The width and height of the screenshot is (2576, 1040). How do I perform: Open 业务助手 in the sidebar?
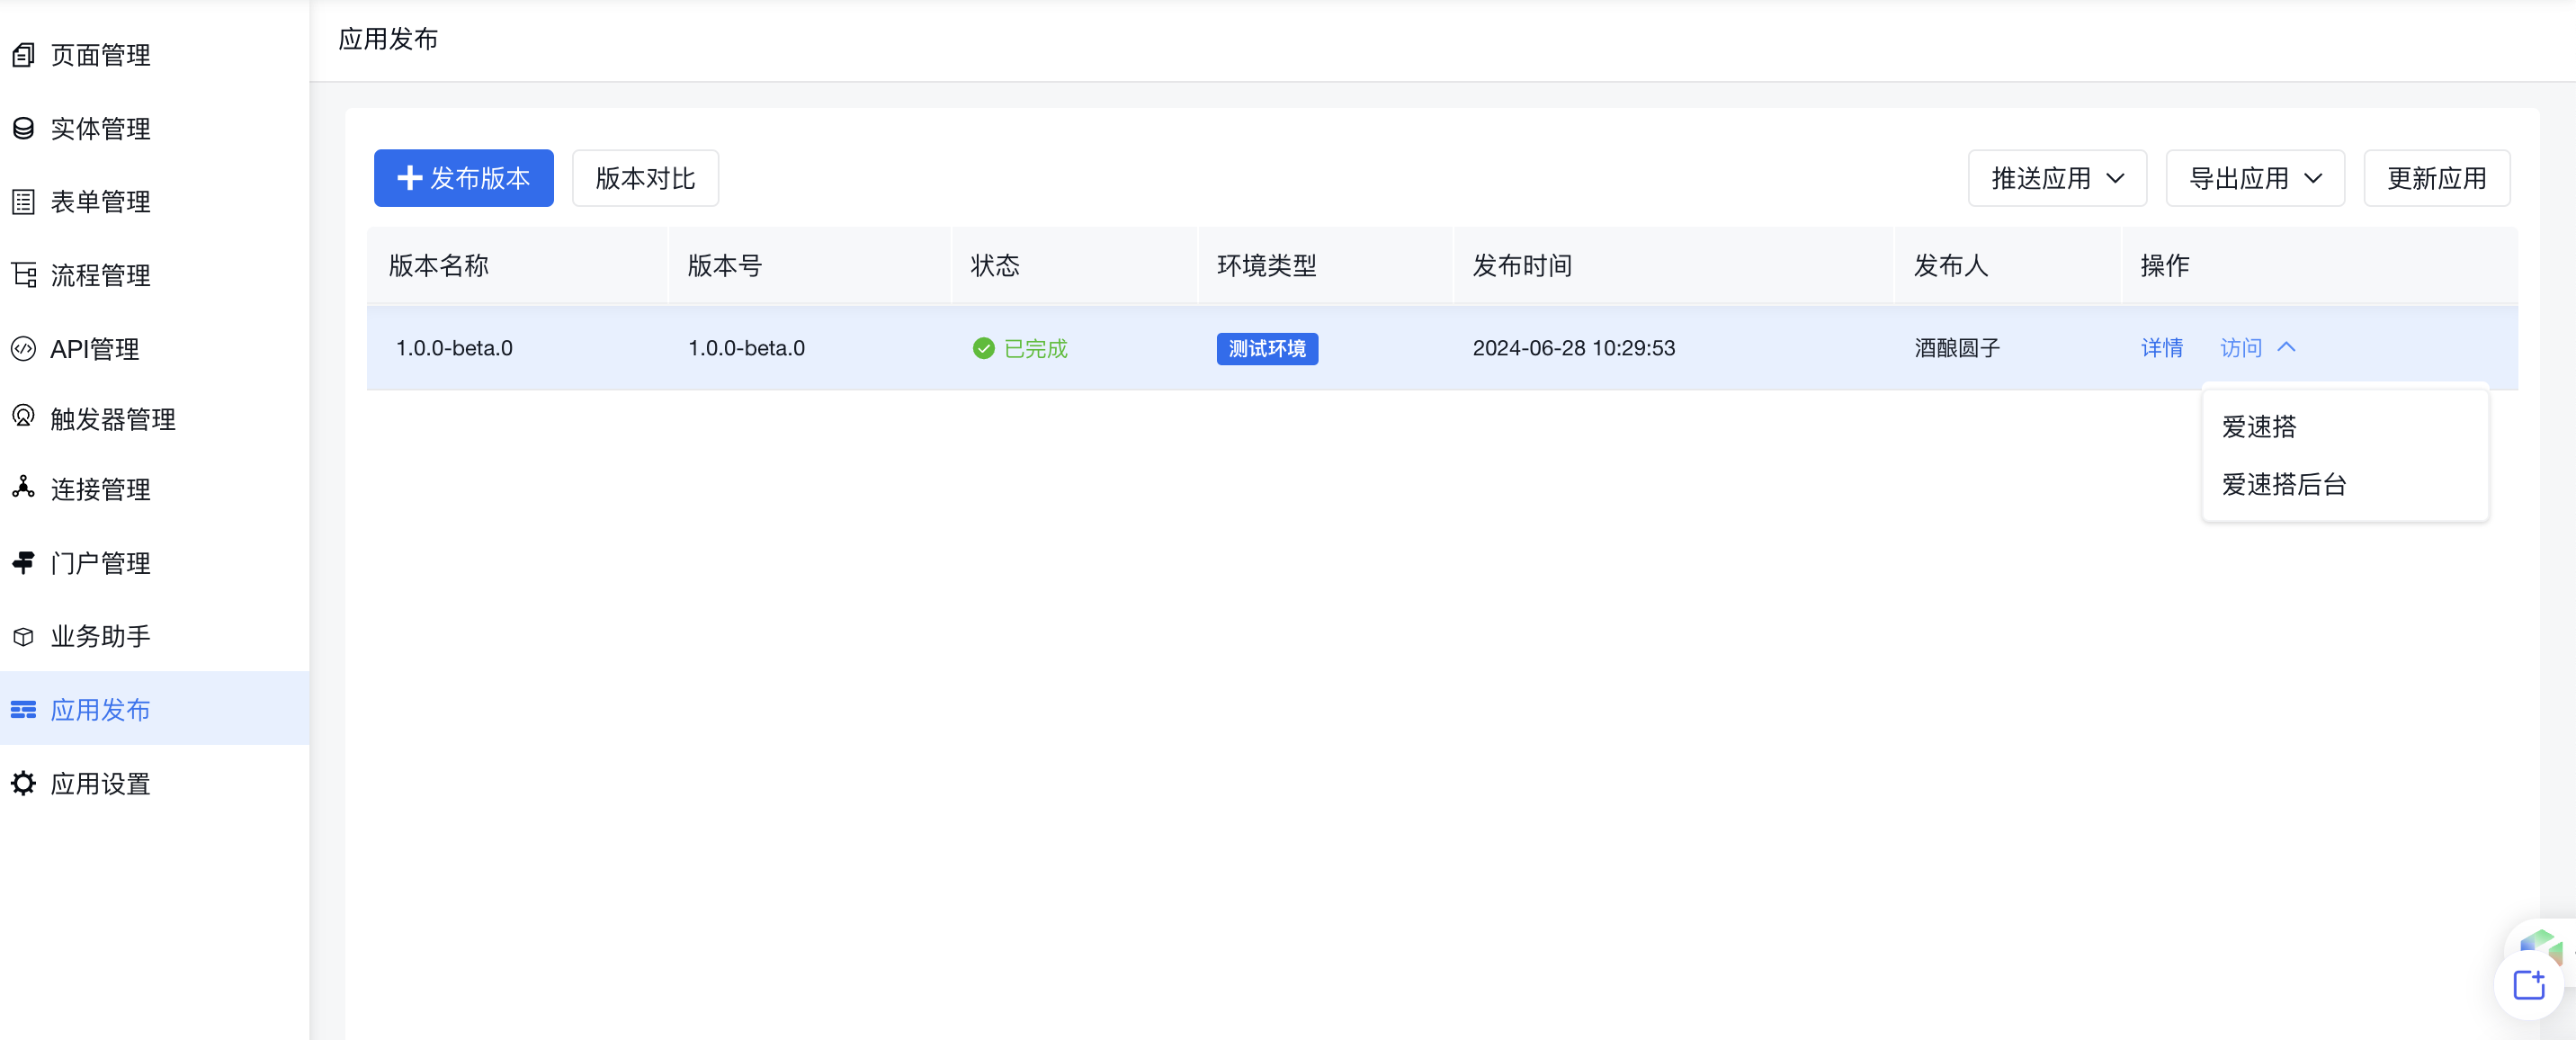pyautogui.click(x=154, y=637)
